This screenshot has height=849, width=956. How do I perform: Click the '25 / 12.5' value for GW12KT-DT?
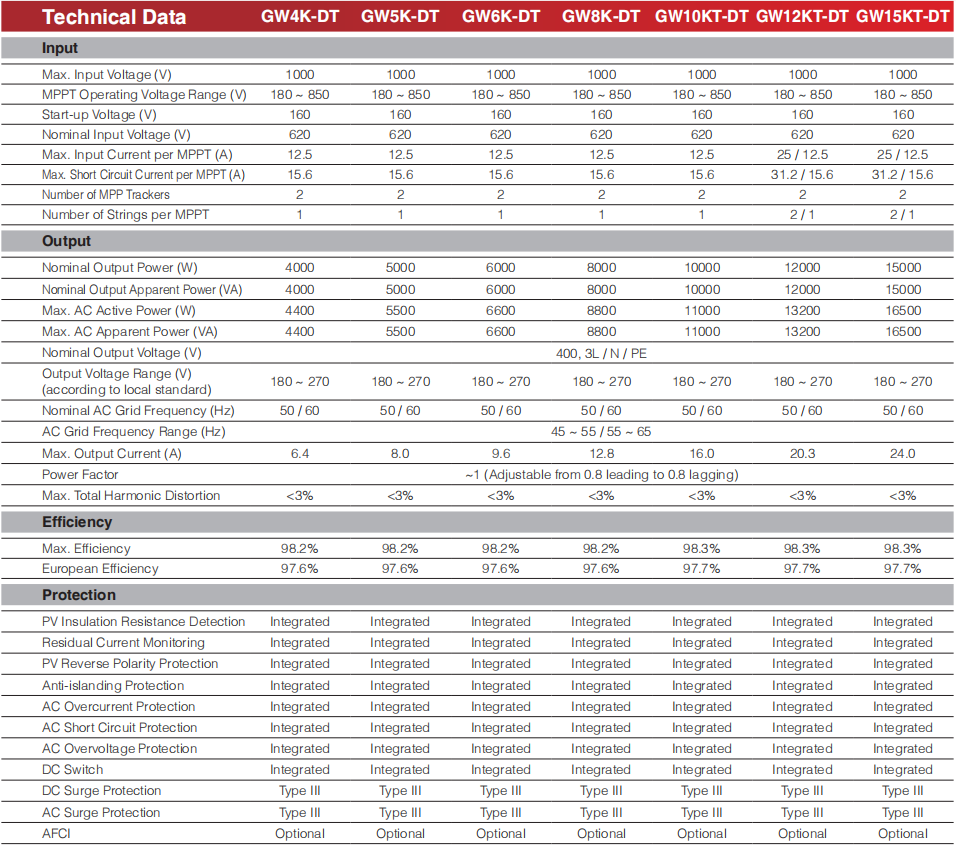[802, 155]
